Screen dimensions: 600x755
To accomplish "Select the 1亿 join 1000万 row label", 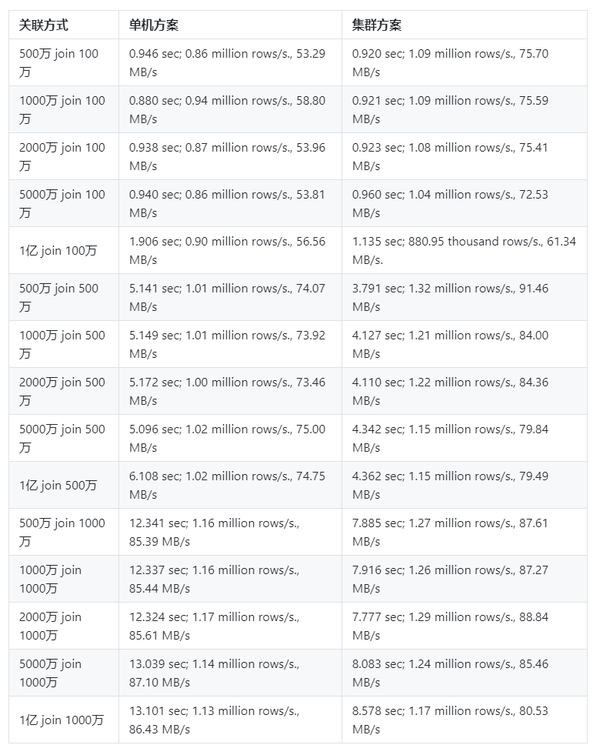I will coord(61,720).
